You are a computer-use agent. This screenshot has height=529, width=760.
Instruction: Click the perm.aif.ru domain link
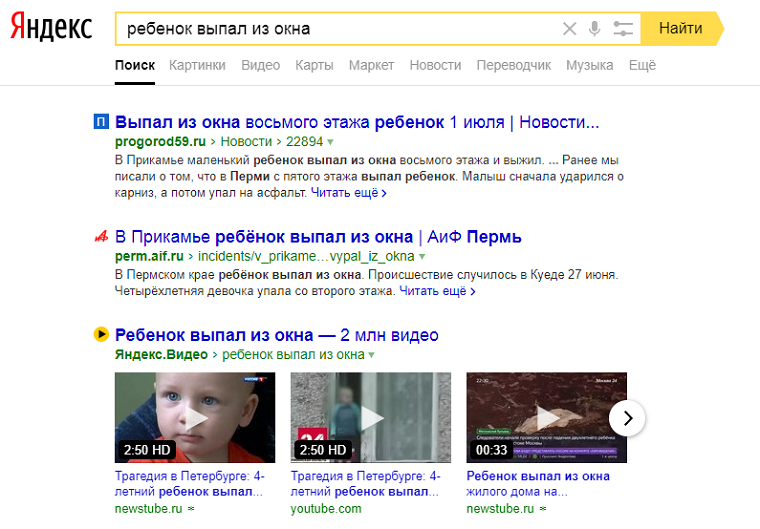point(149,256)
